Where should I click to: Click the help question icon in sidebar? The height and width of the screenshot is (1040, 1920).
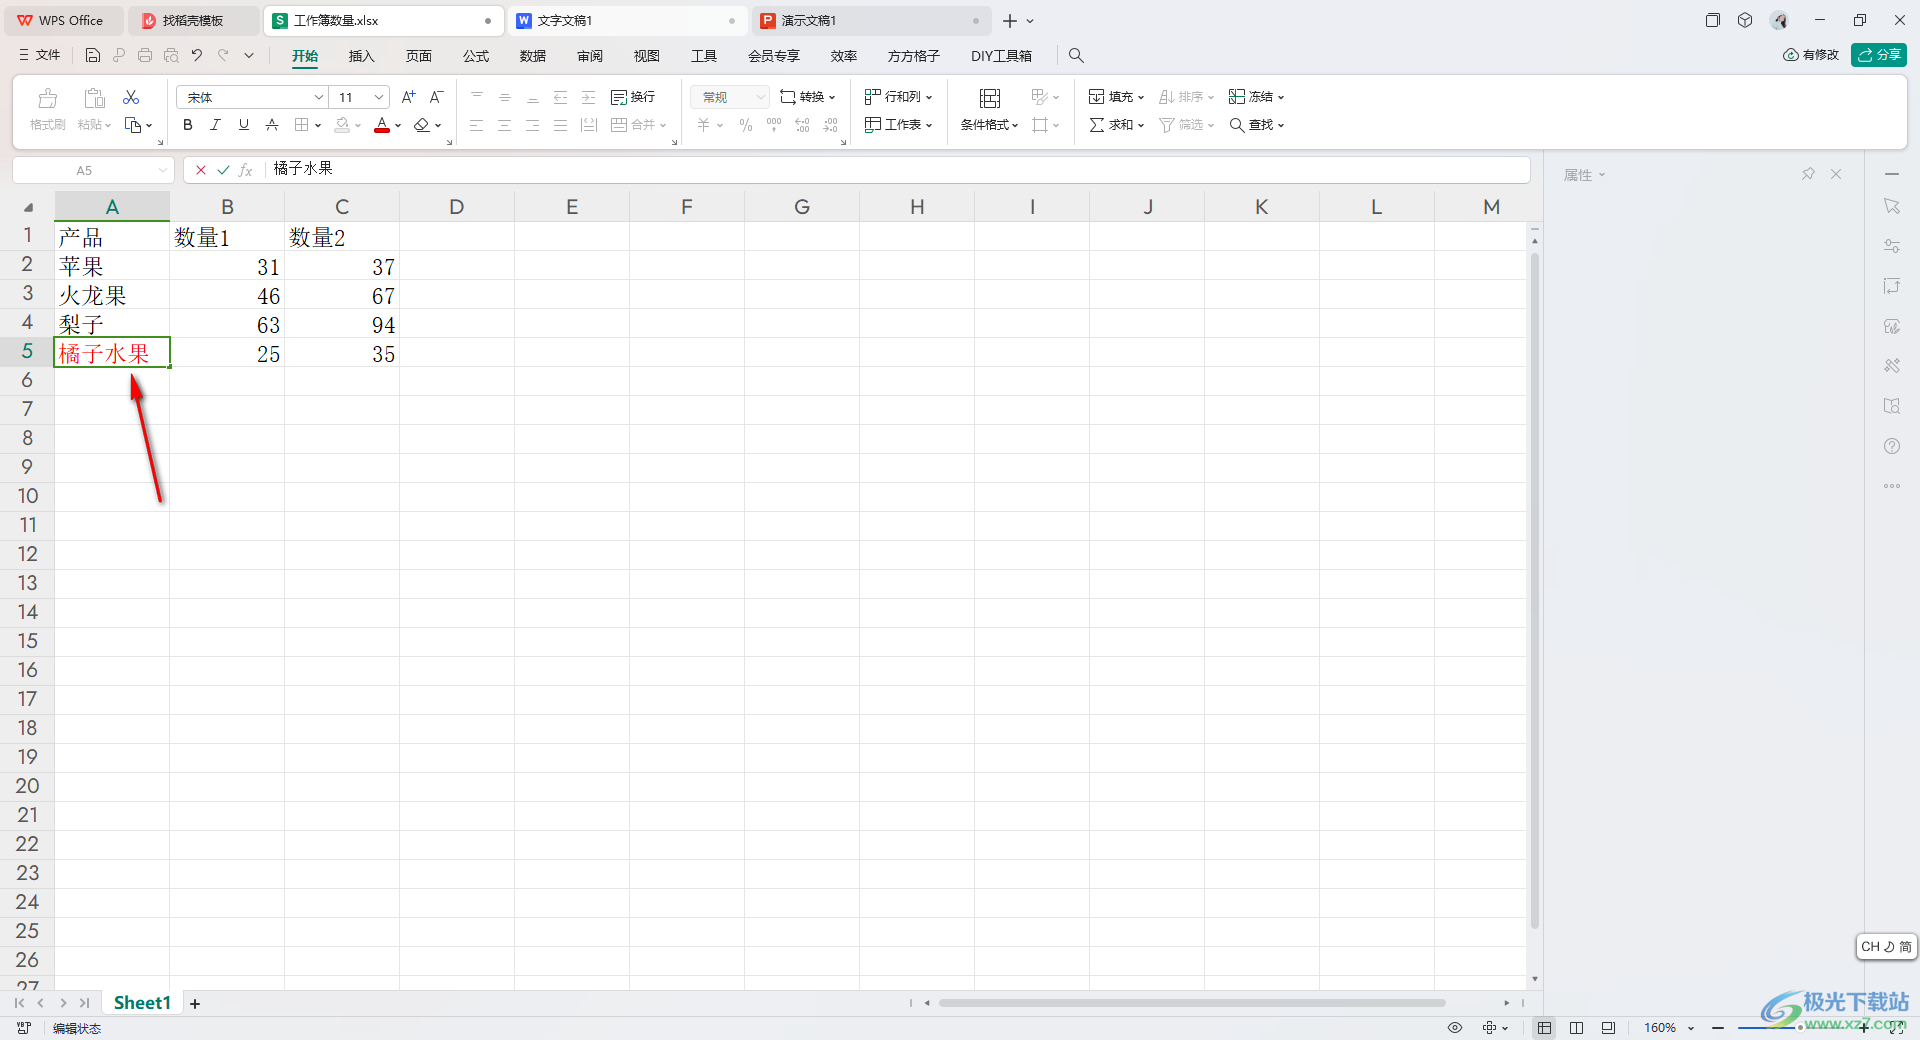1892,446
